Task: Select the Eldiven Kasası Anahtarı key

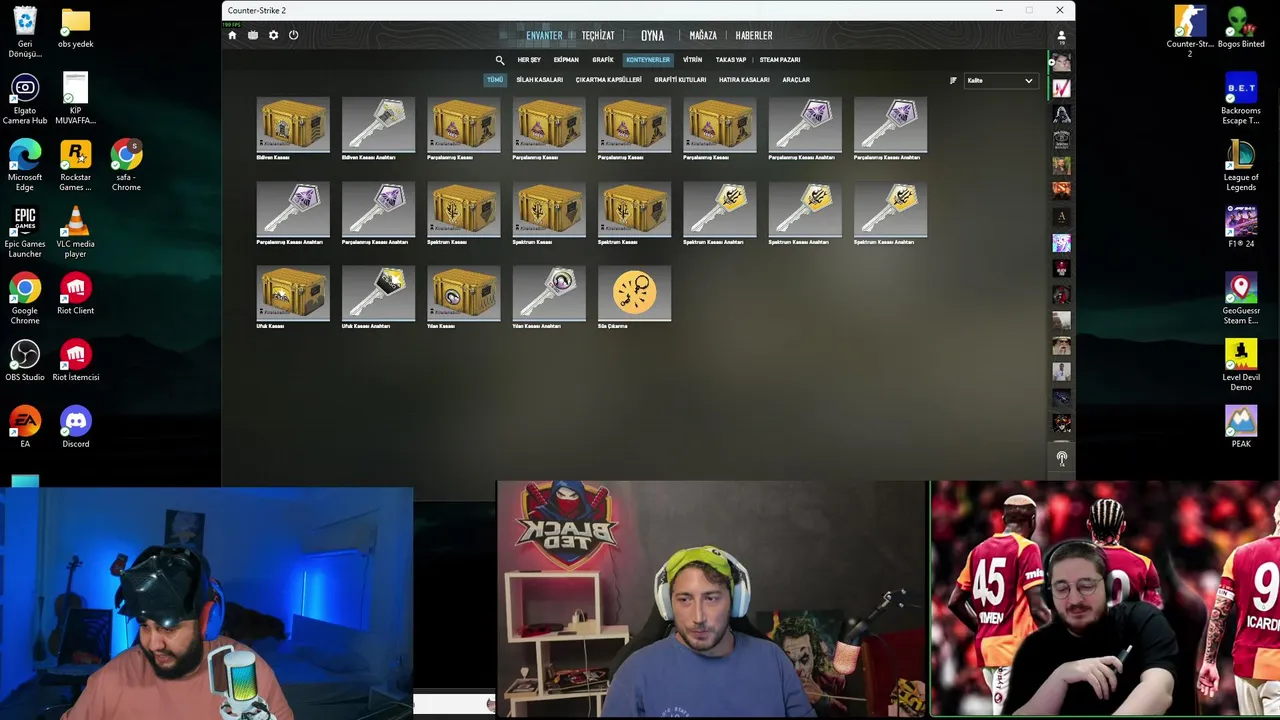Action: [x=378, y=129]
